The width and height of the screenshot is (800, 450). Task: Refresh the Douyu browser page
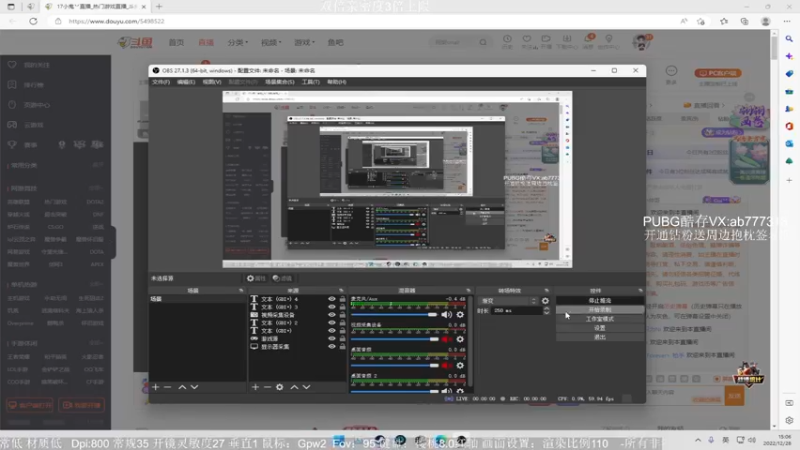(x=33, y=21)
